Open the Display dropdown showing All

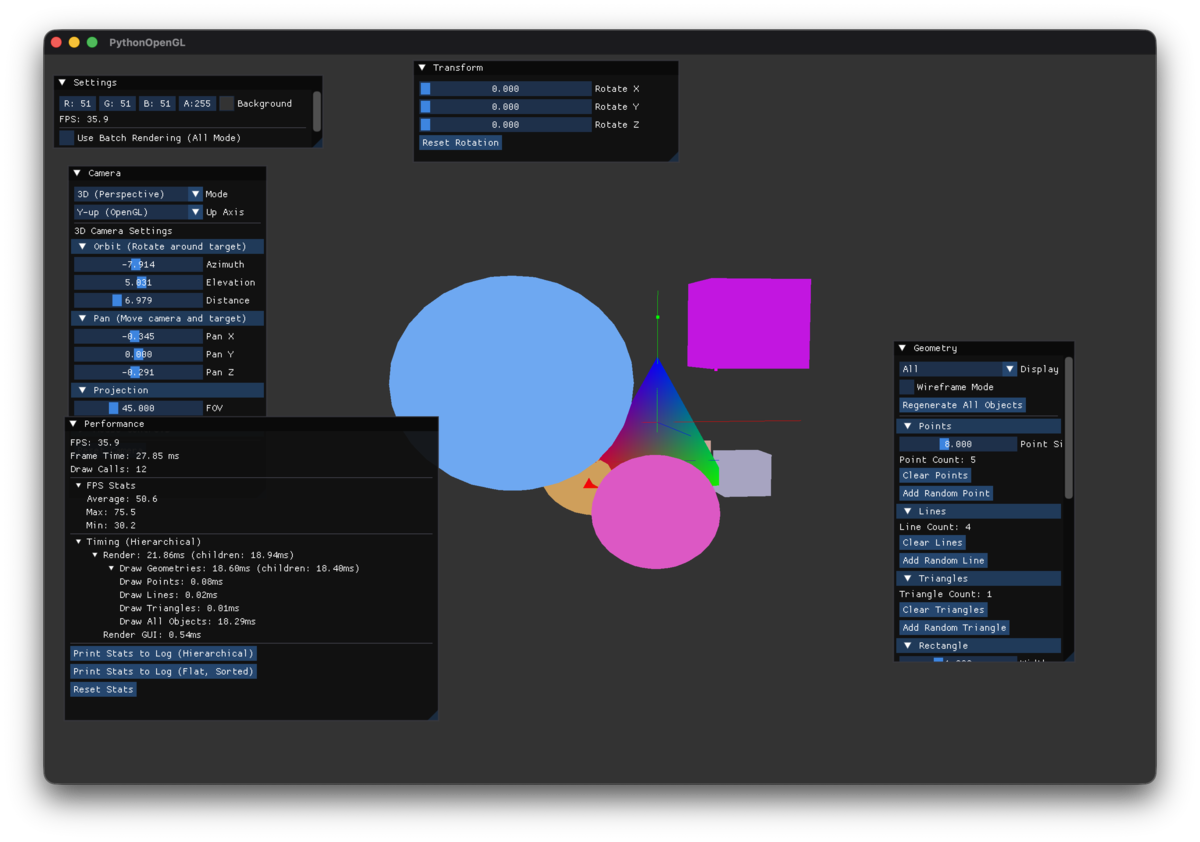[958, 369]
